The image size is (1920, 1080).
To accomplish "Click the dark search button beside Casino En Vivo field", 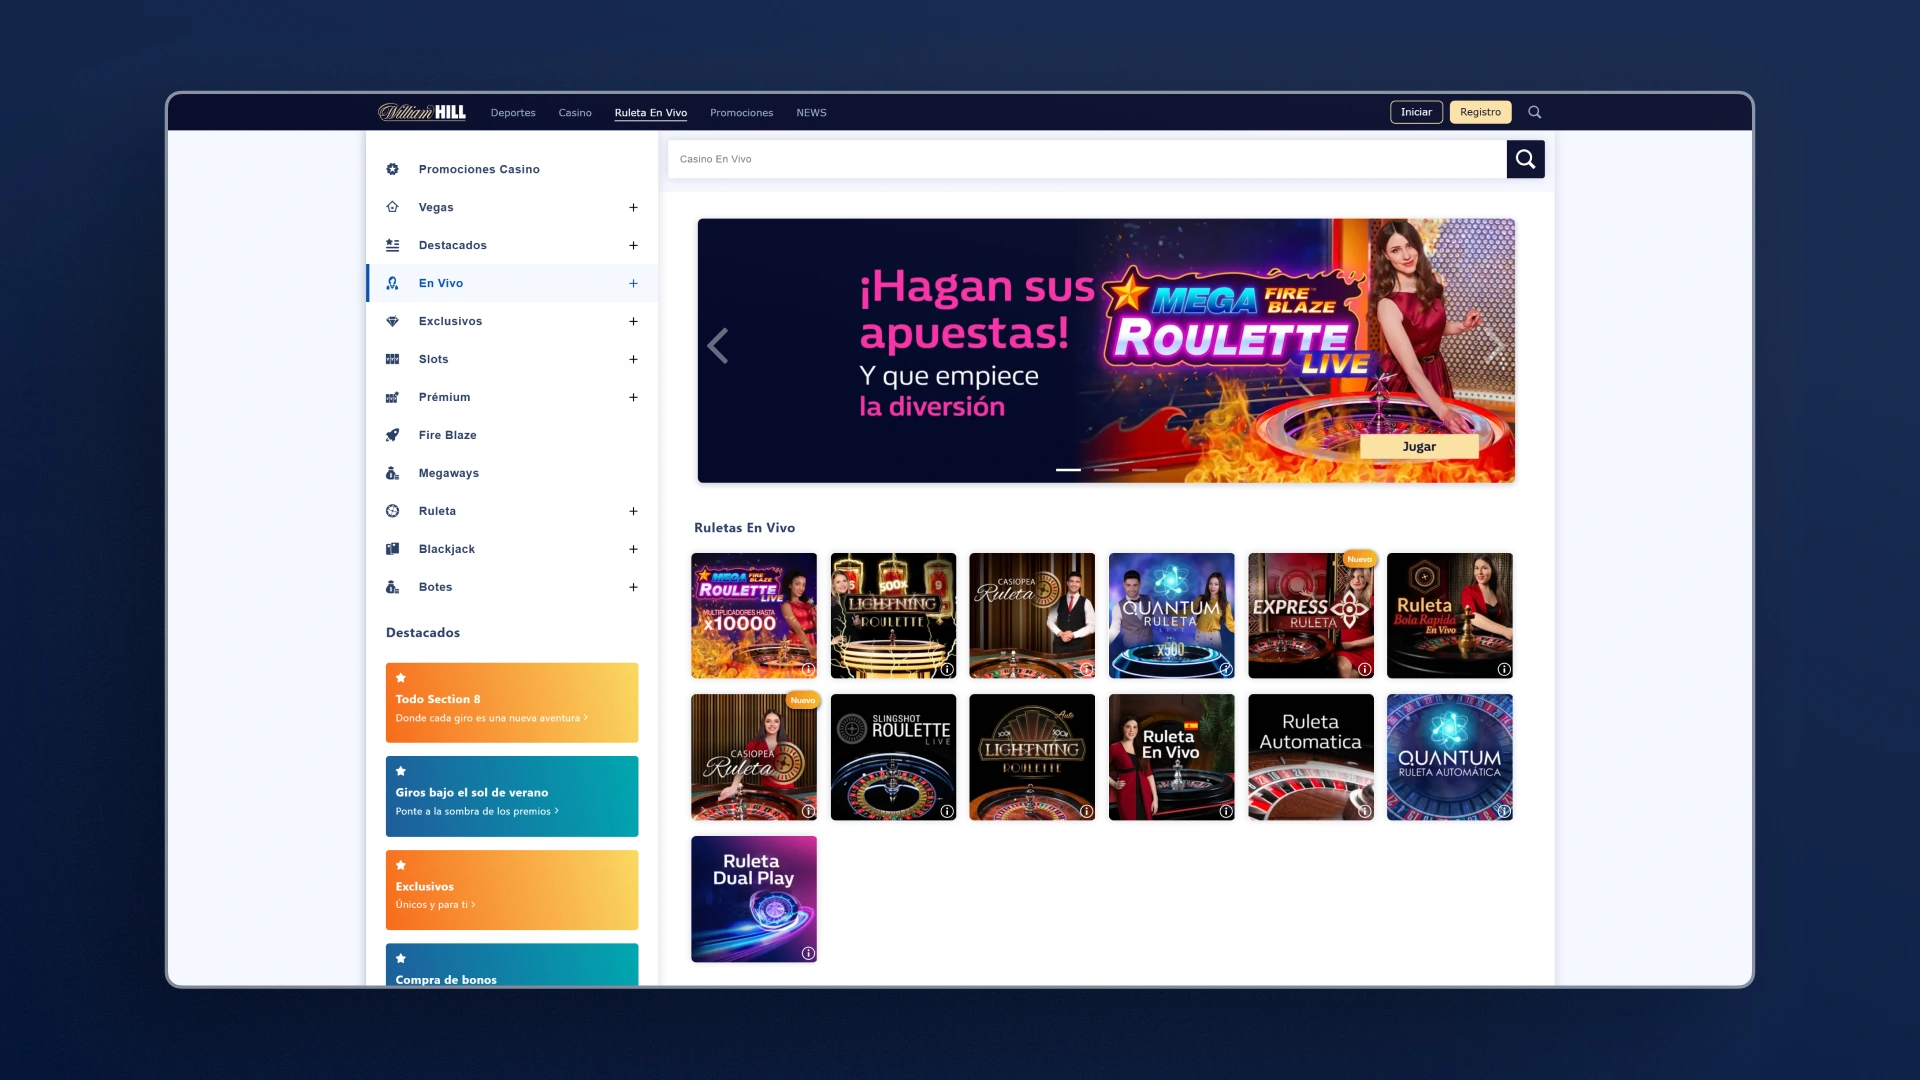I will click(x=1525, y=159).
